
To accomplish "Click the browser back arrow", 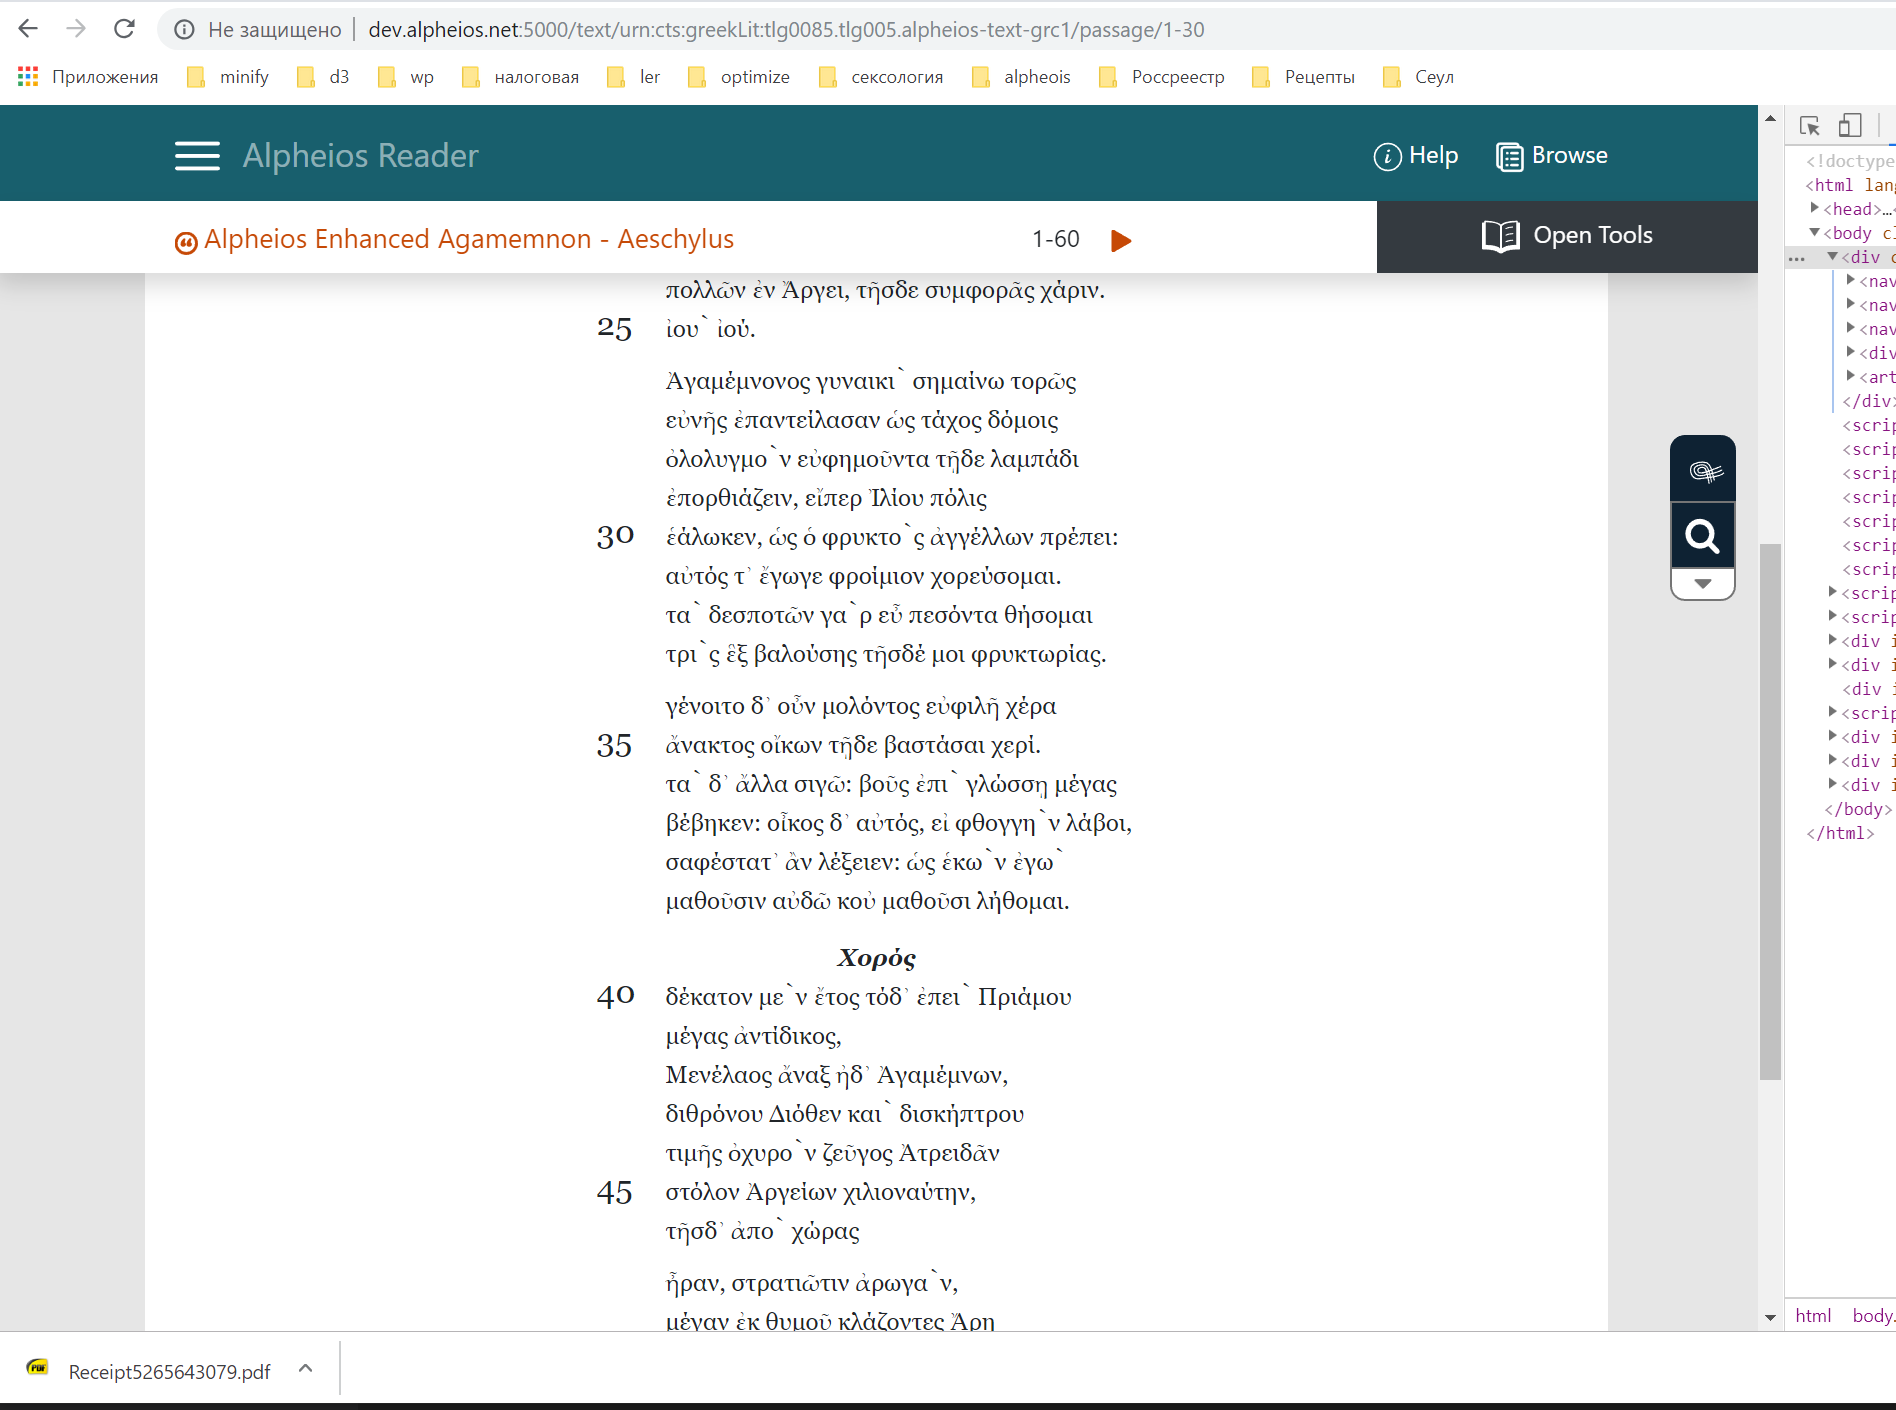I will [x=28, y=29].
